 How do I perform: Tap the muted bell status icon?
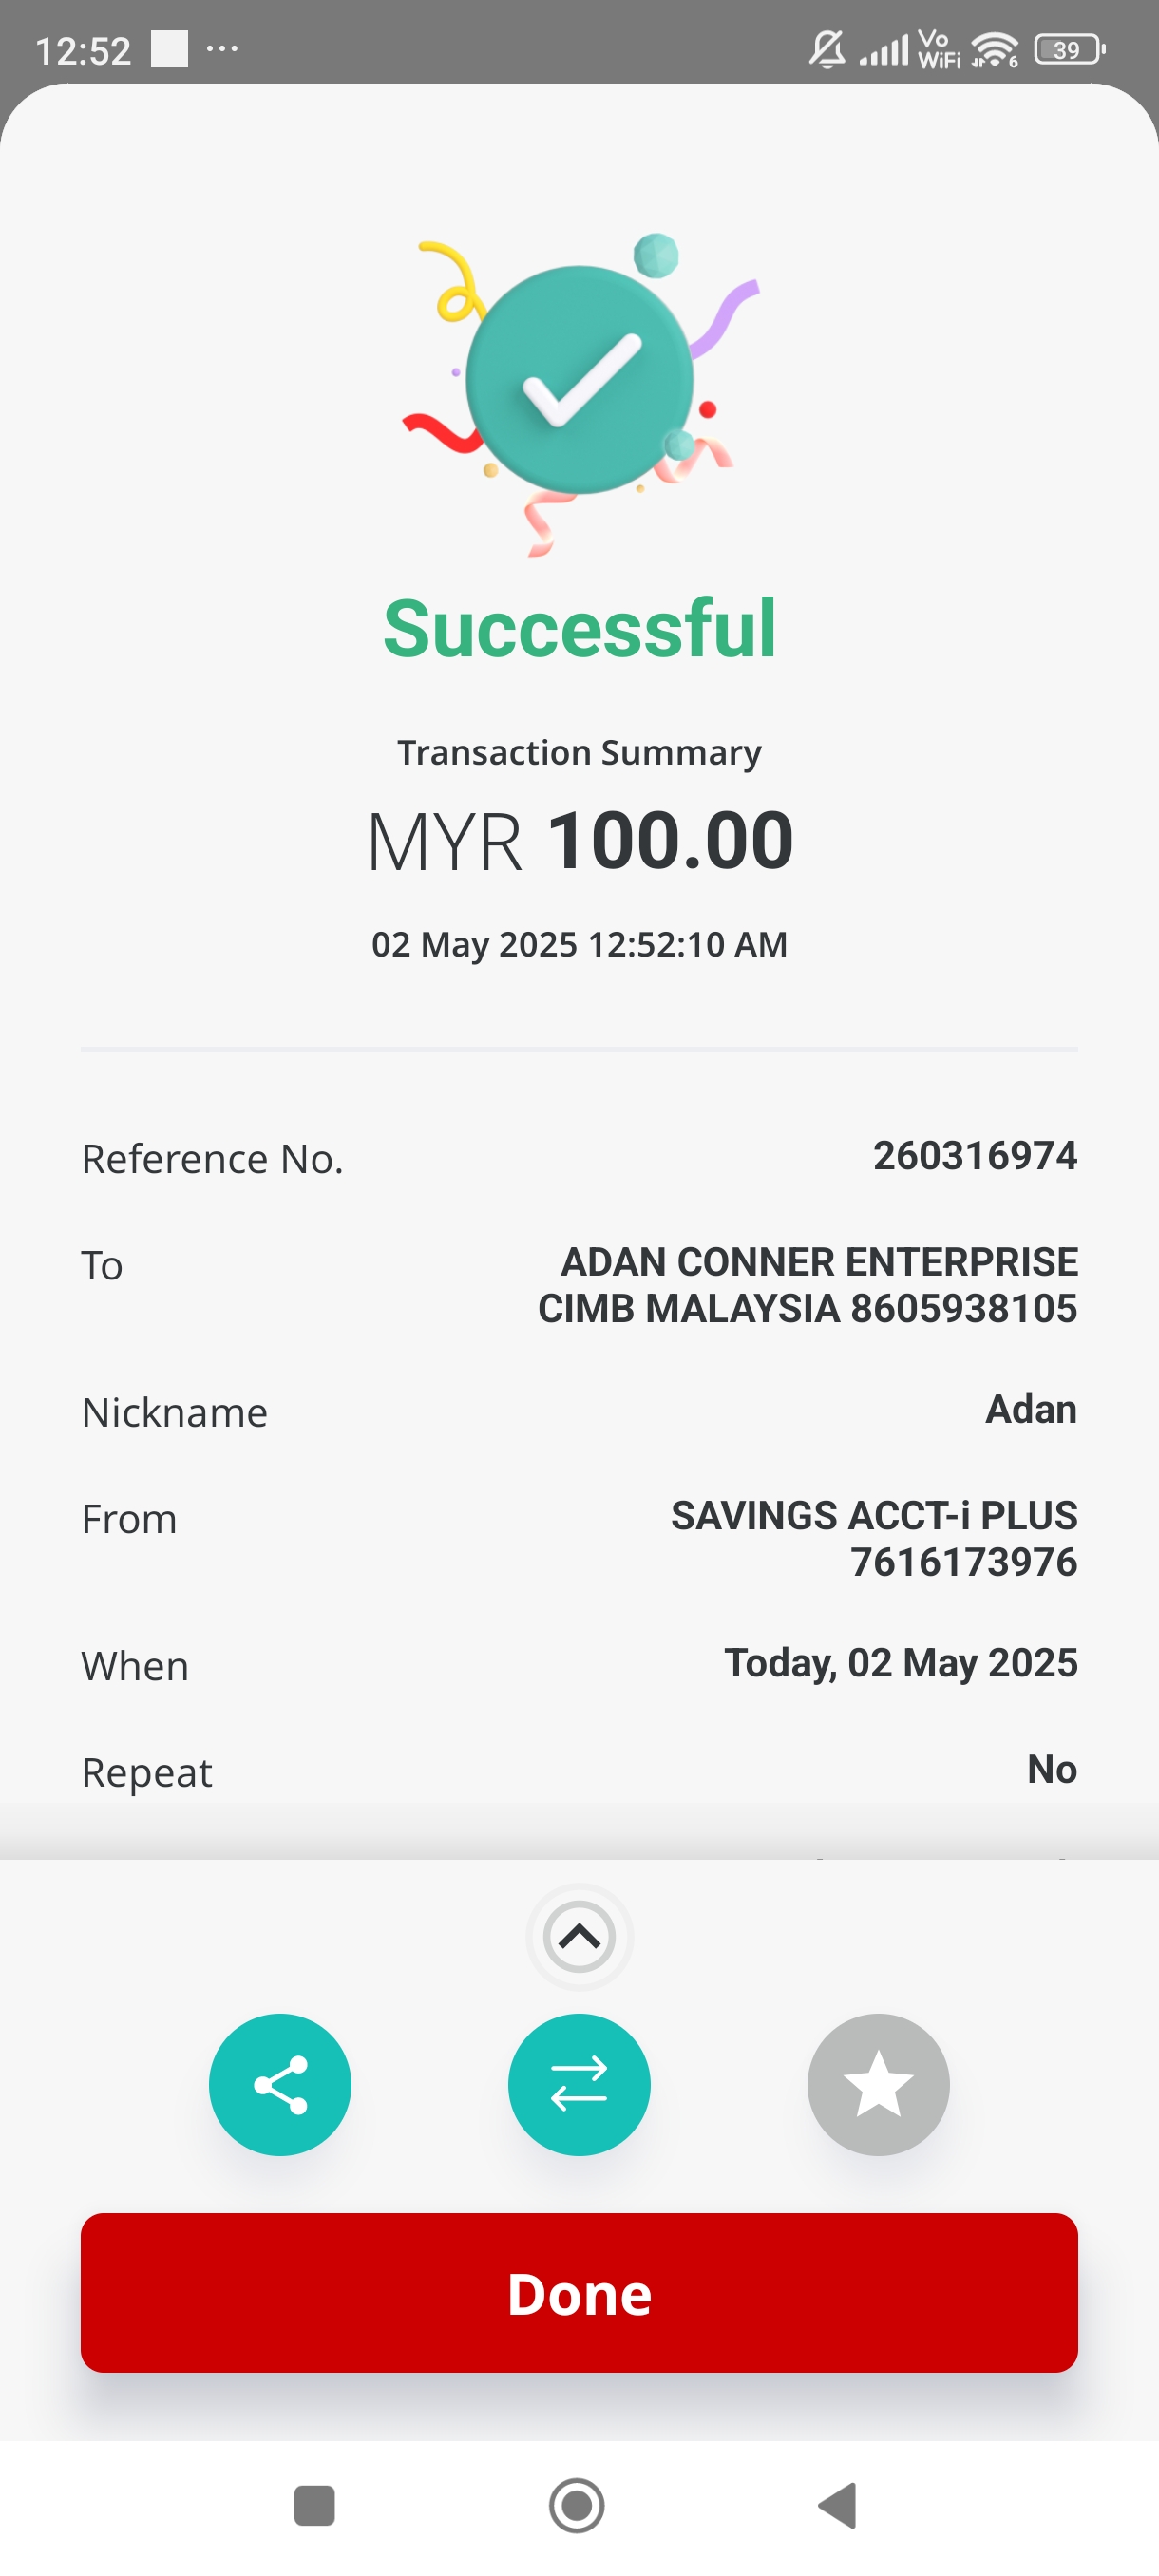coord(826,49)
